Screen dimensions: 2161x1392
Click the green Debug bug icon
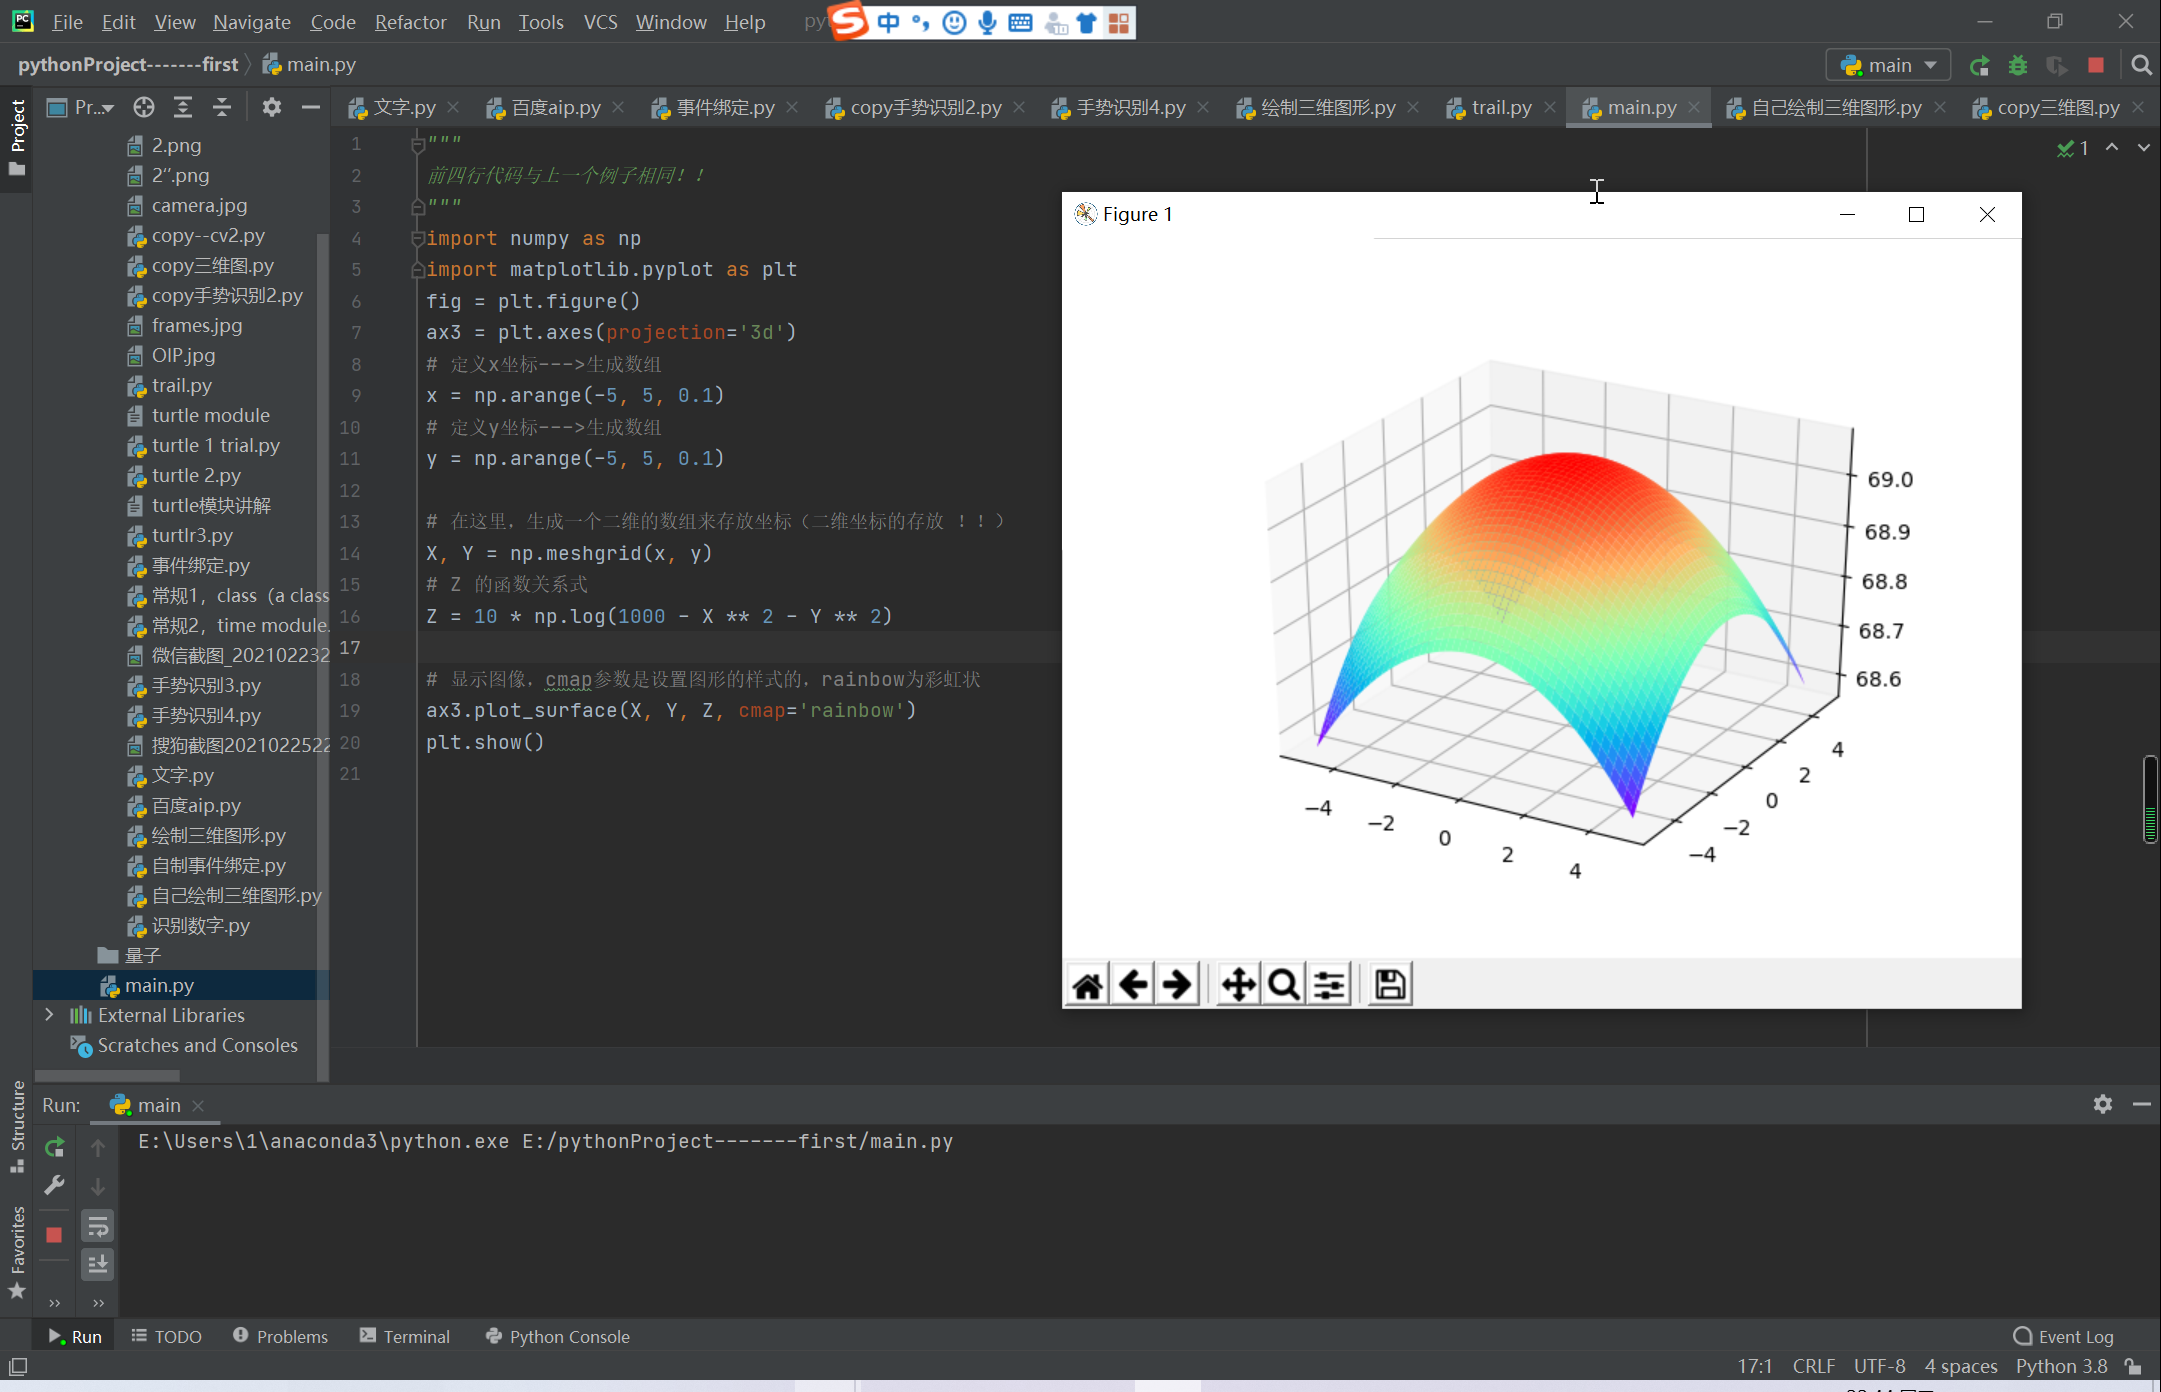(2018, 65)
